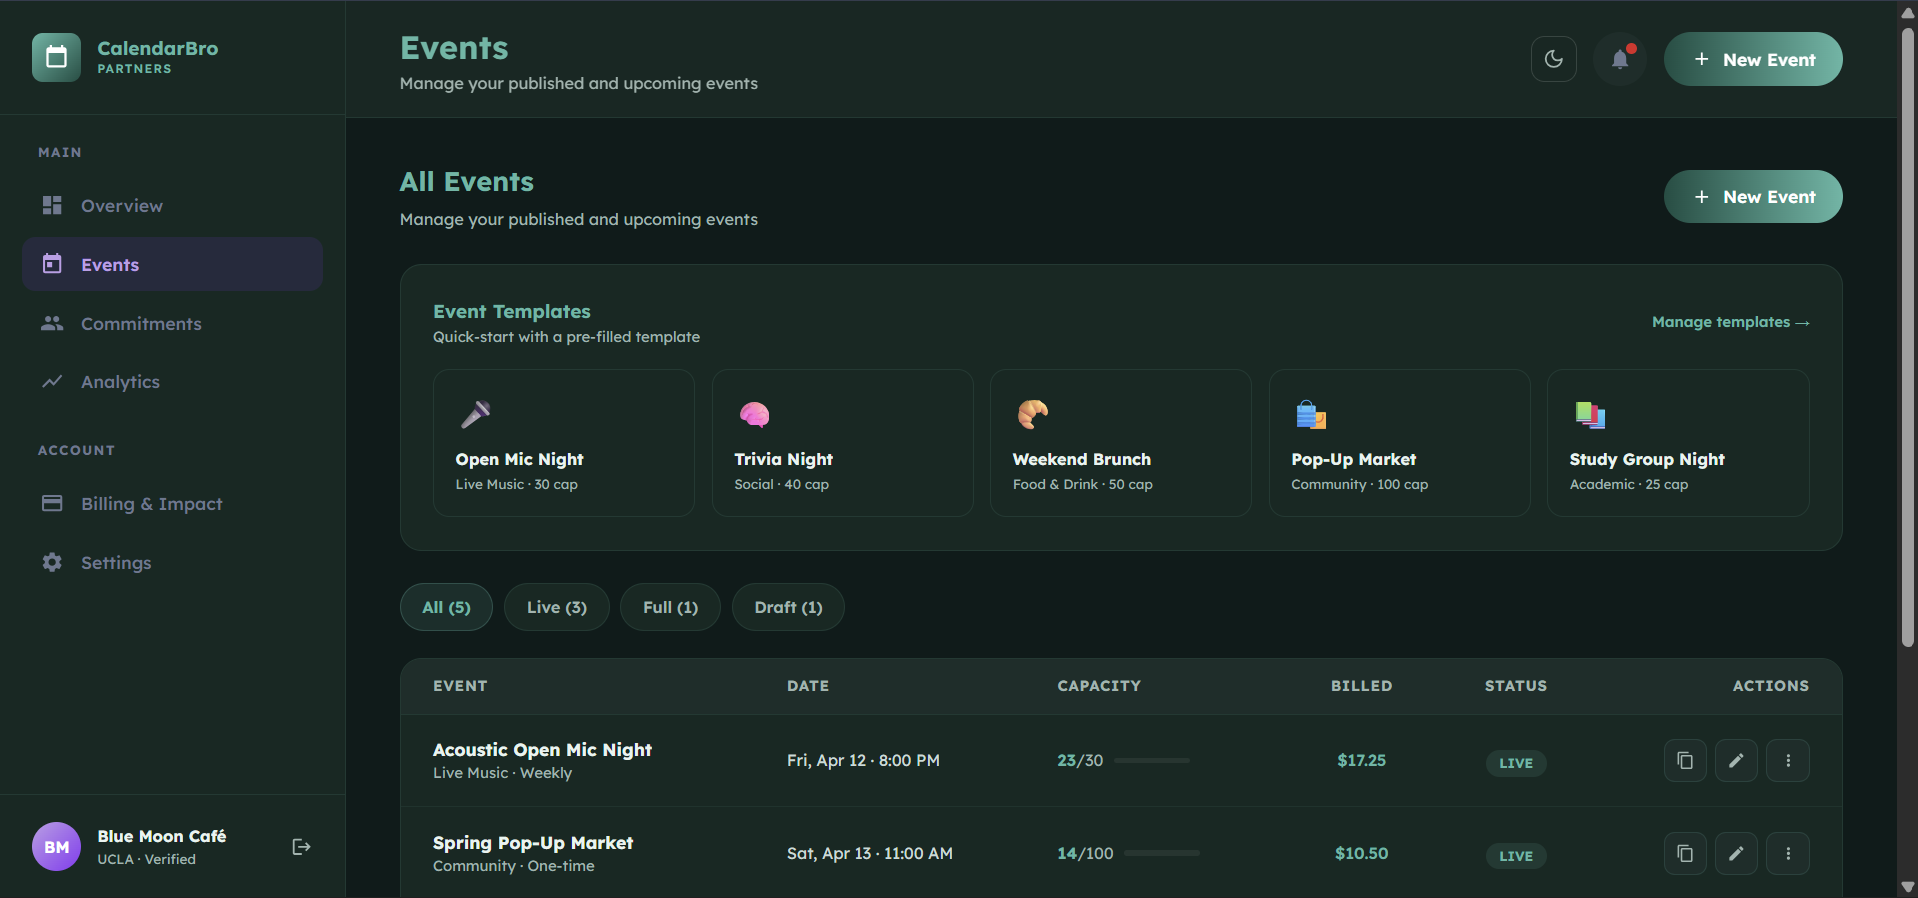Screen dimensions: 1918x898
Task: Open more options for Acoustic Open Mic Night
Action: coord(1788,760)
